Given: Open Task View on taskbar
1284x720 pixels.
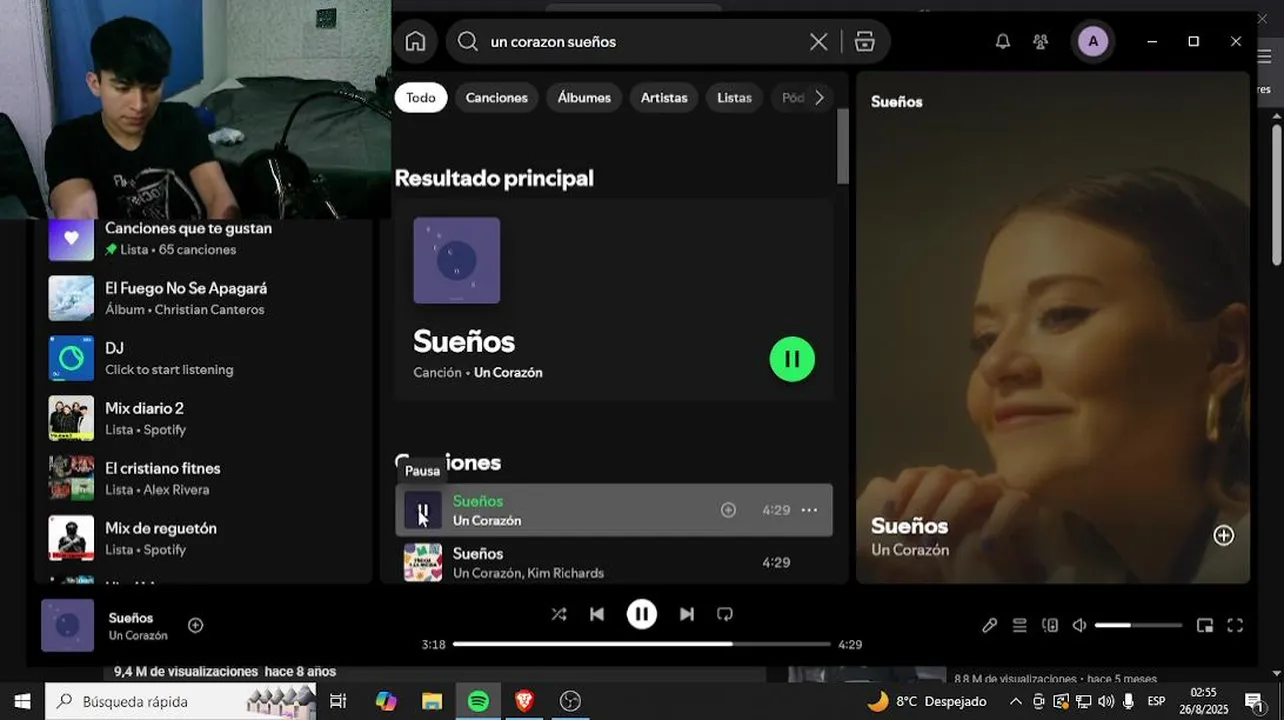Looking at the screenshot, I should tap(338, 701).
